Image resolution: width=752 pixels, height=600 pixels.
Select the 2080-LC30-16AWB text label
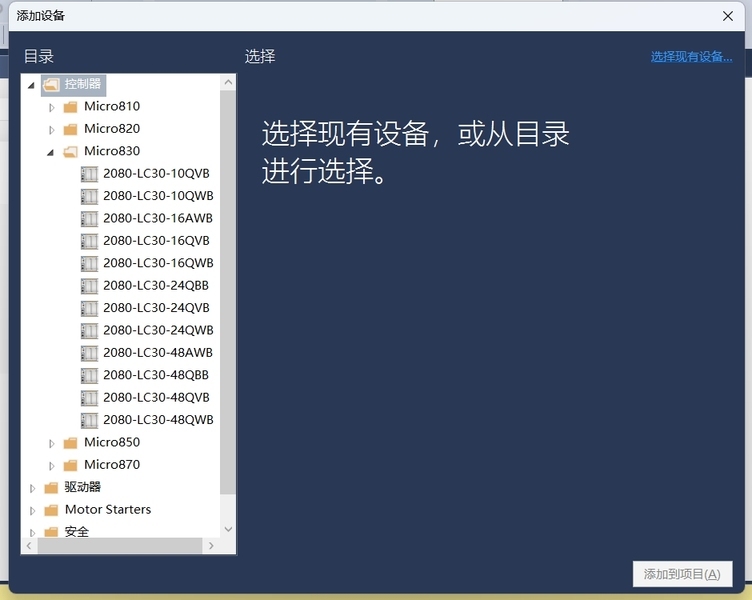[158, 218]
